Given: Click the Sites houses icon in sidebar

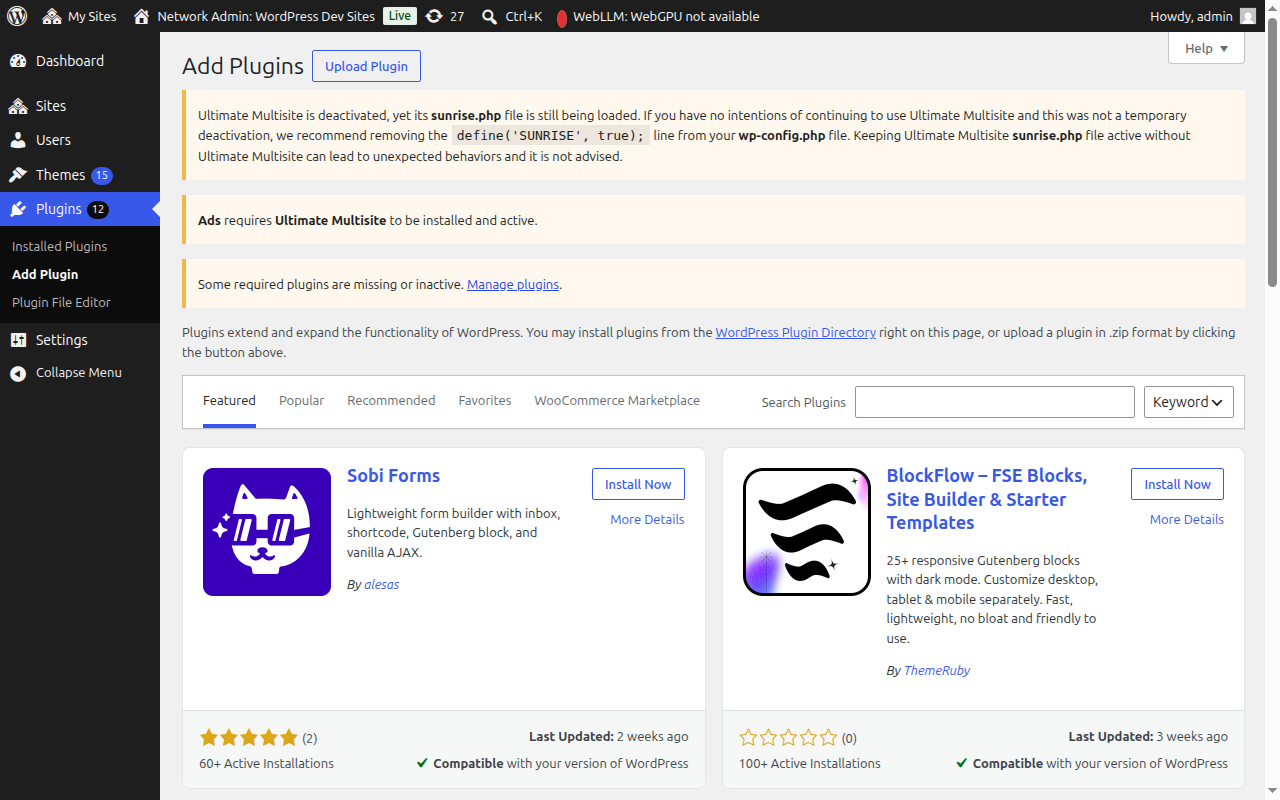Looking at the screenshot, I should [x=18, y=106].
